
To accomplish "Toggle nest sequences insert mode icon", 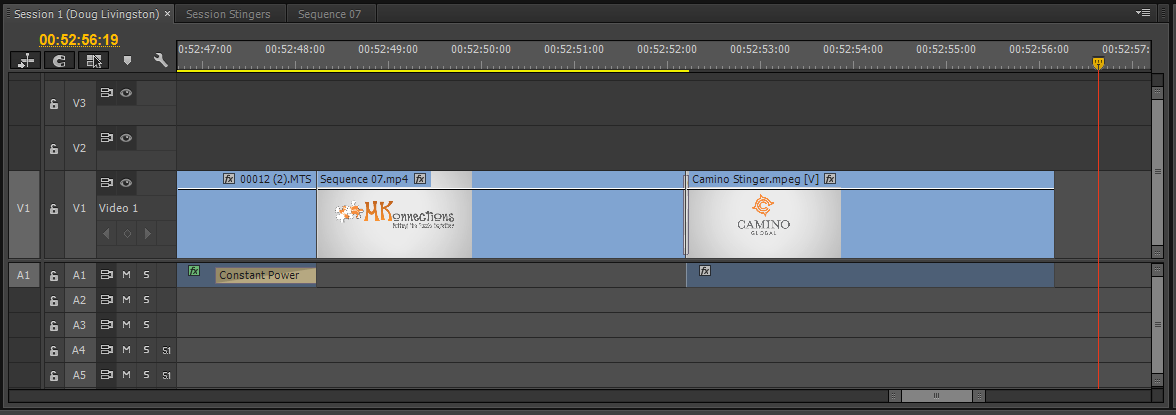I will point(26,61).
